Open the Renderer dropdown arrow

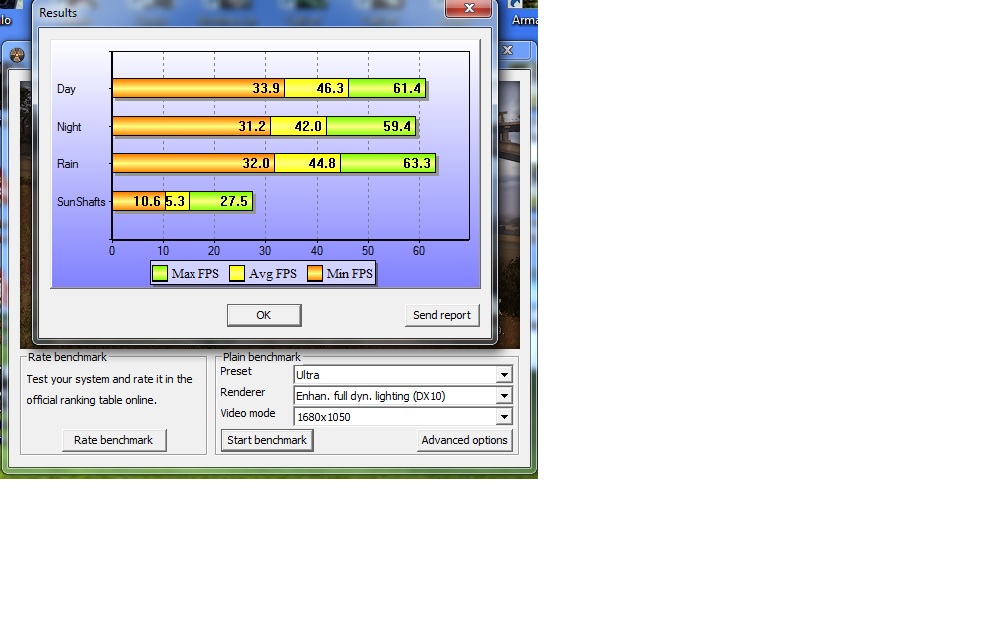(504, 396)
